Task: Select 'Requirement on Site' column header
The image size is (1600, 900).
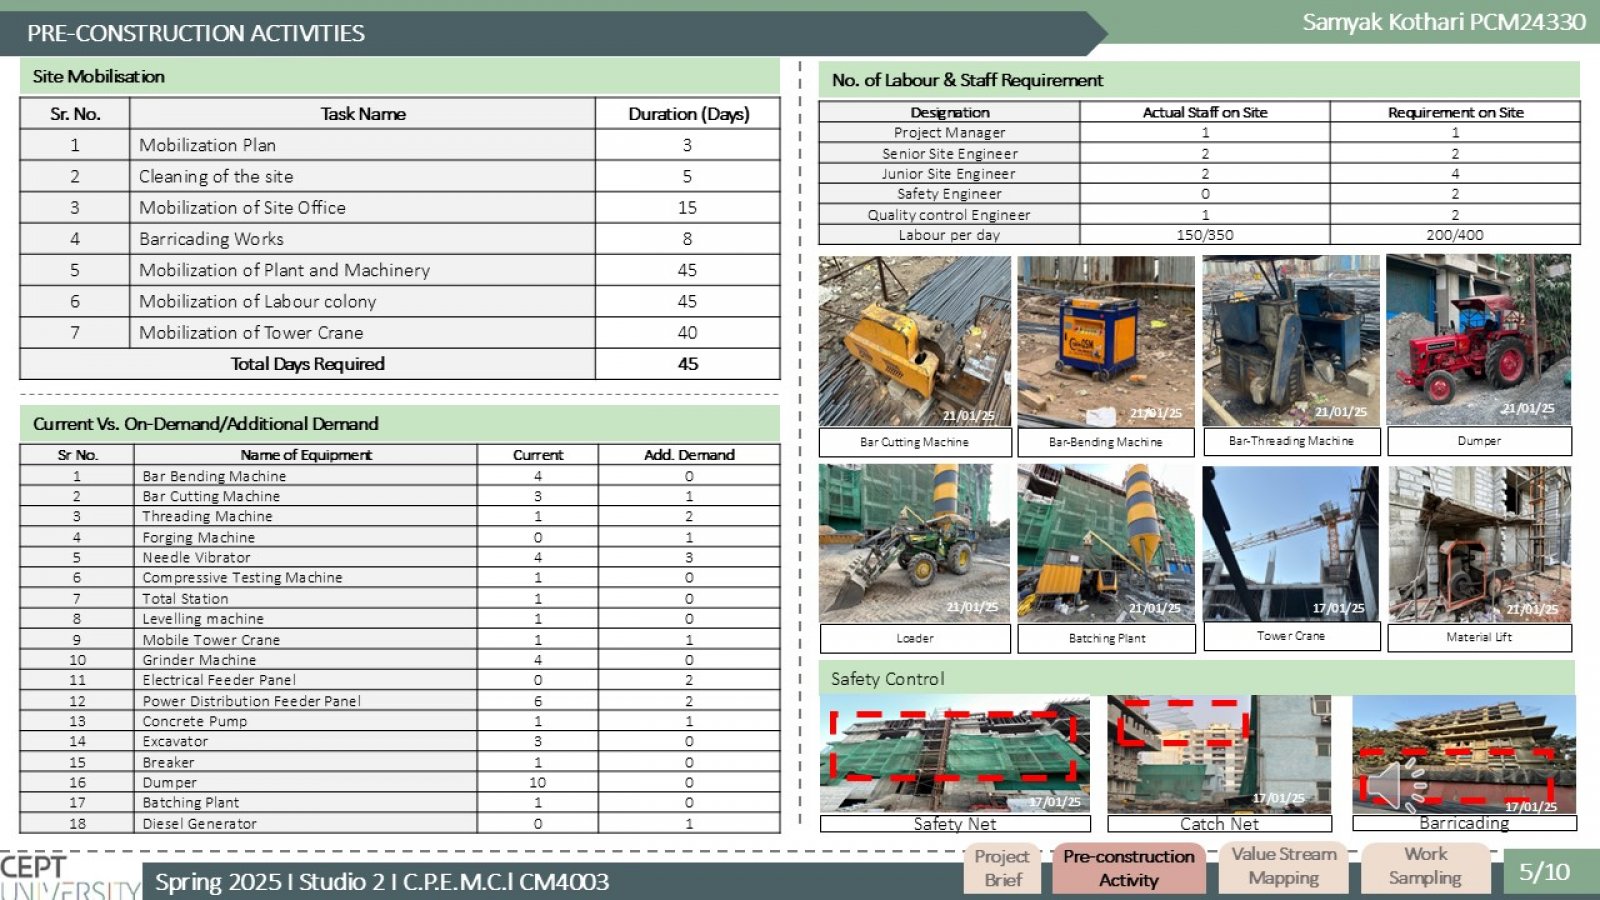Action: tap(1455, 112)
